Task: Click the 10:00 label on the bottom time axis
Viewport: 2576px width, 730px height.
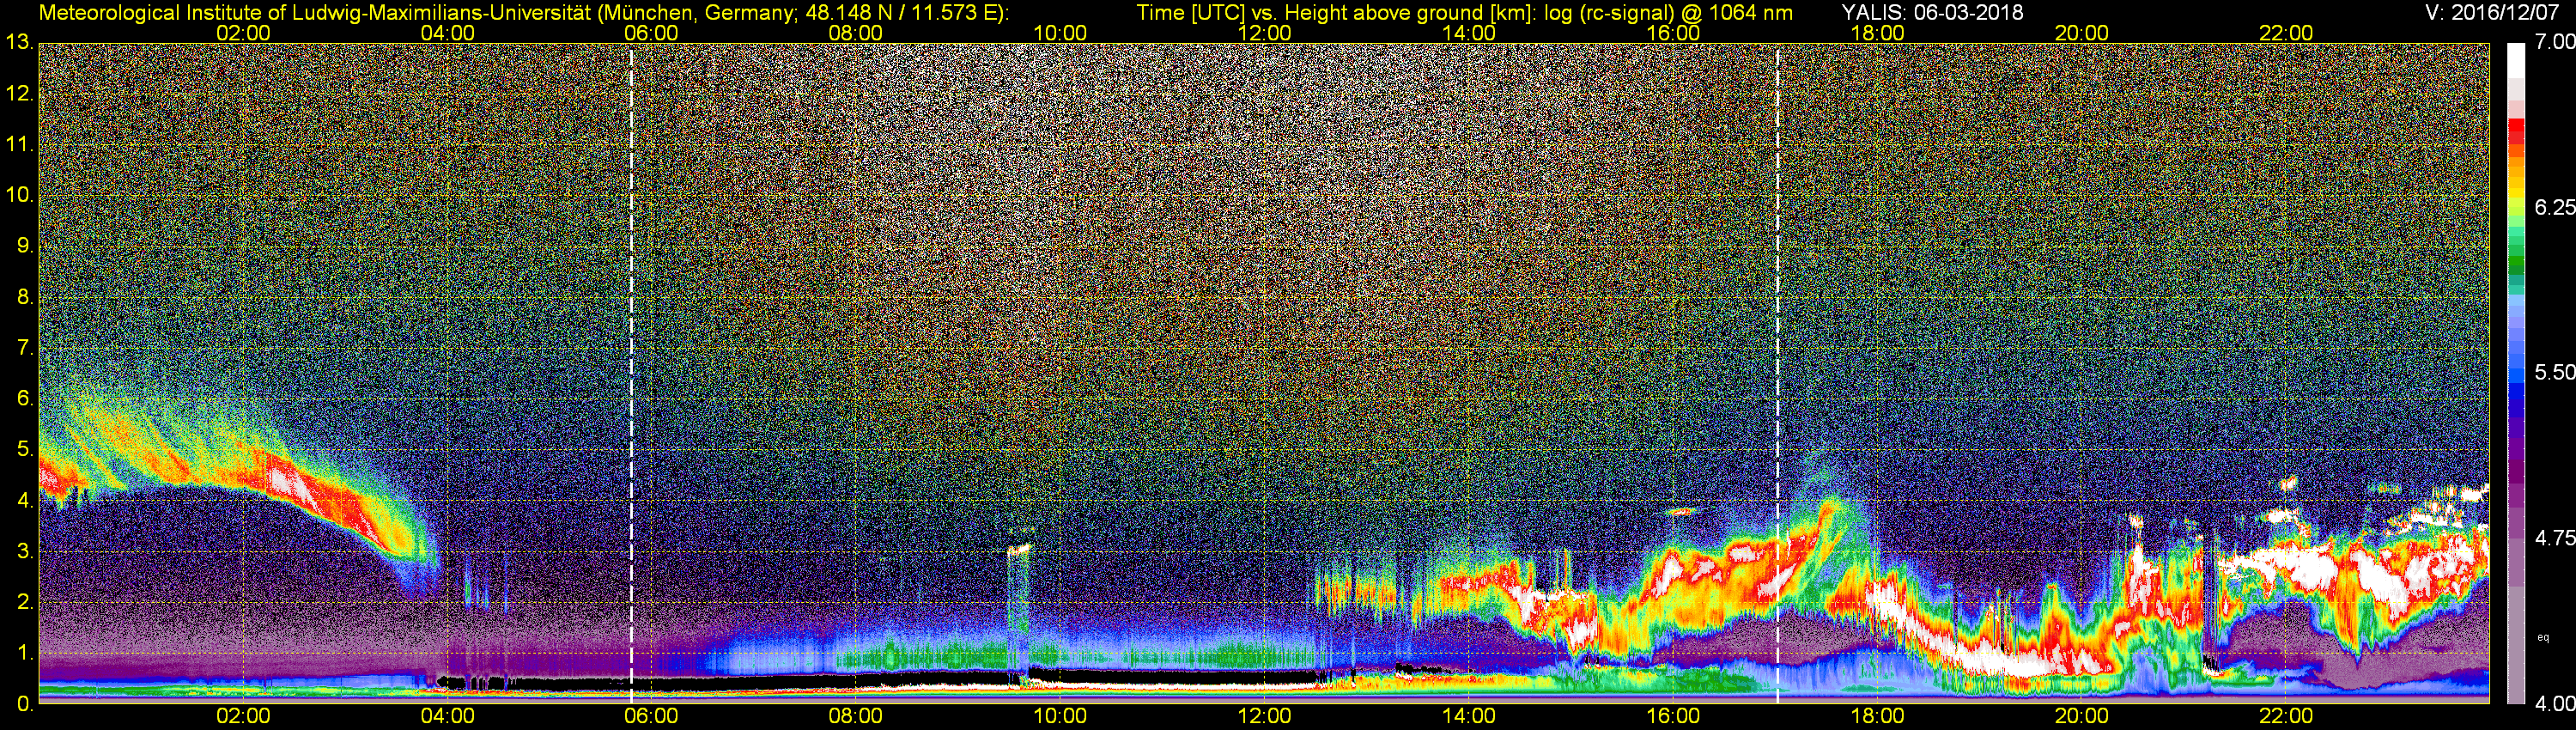Action: tap(1060, 717)
